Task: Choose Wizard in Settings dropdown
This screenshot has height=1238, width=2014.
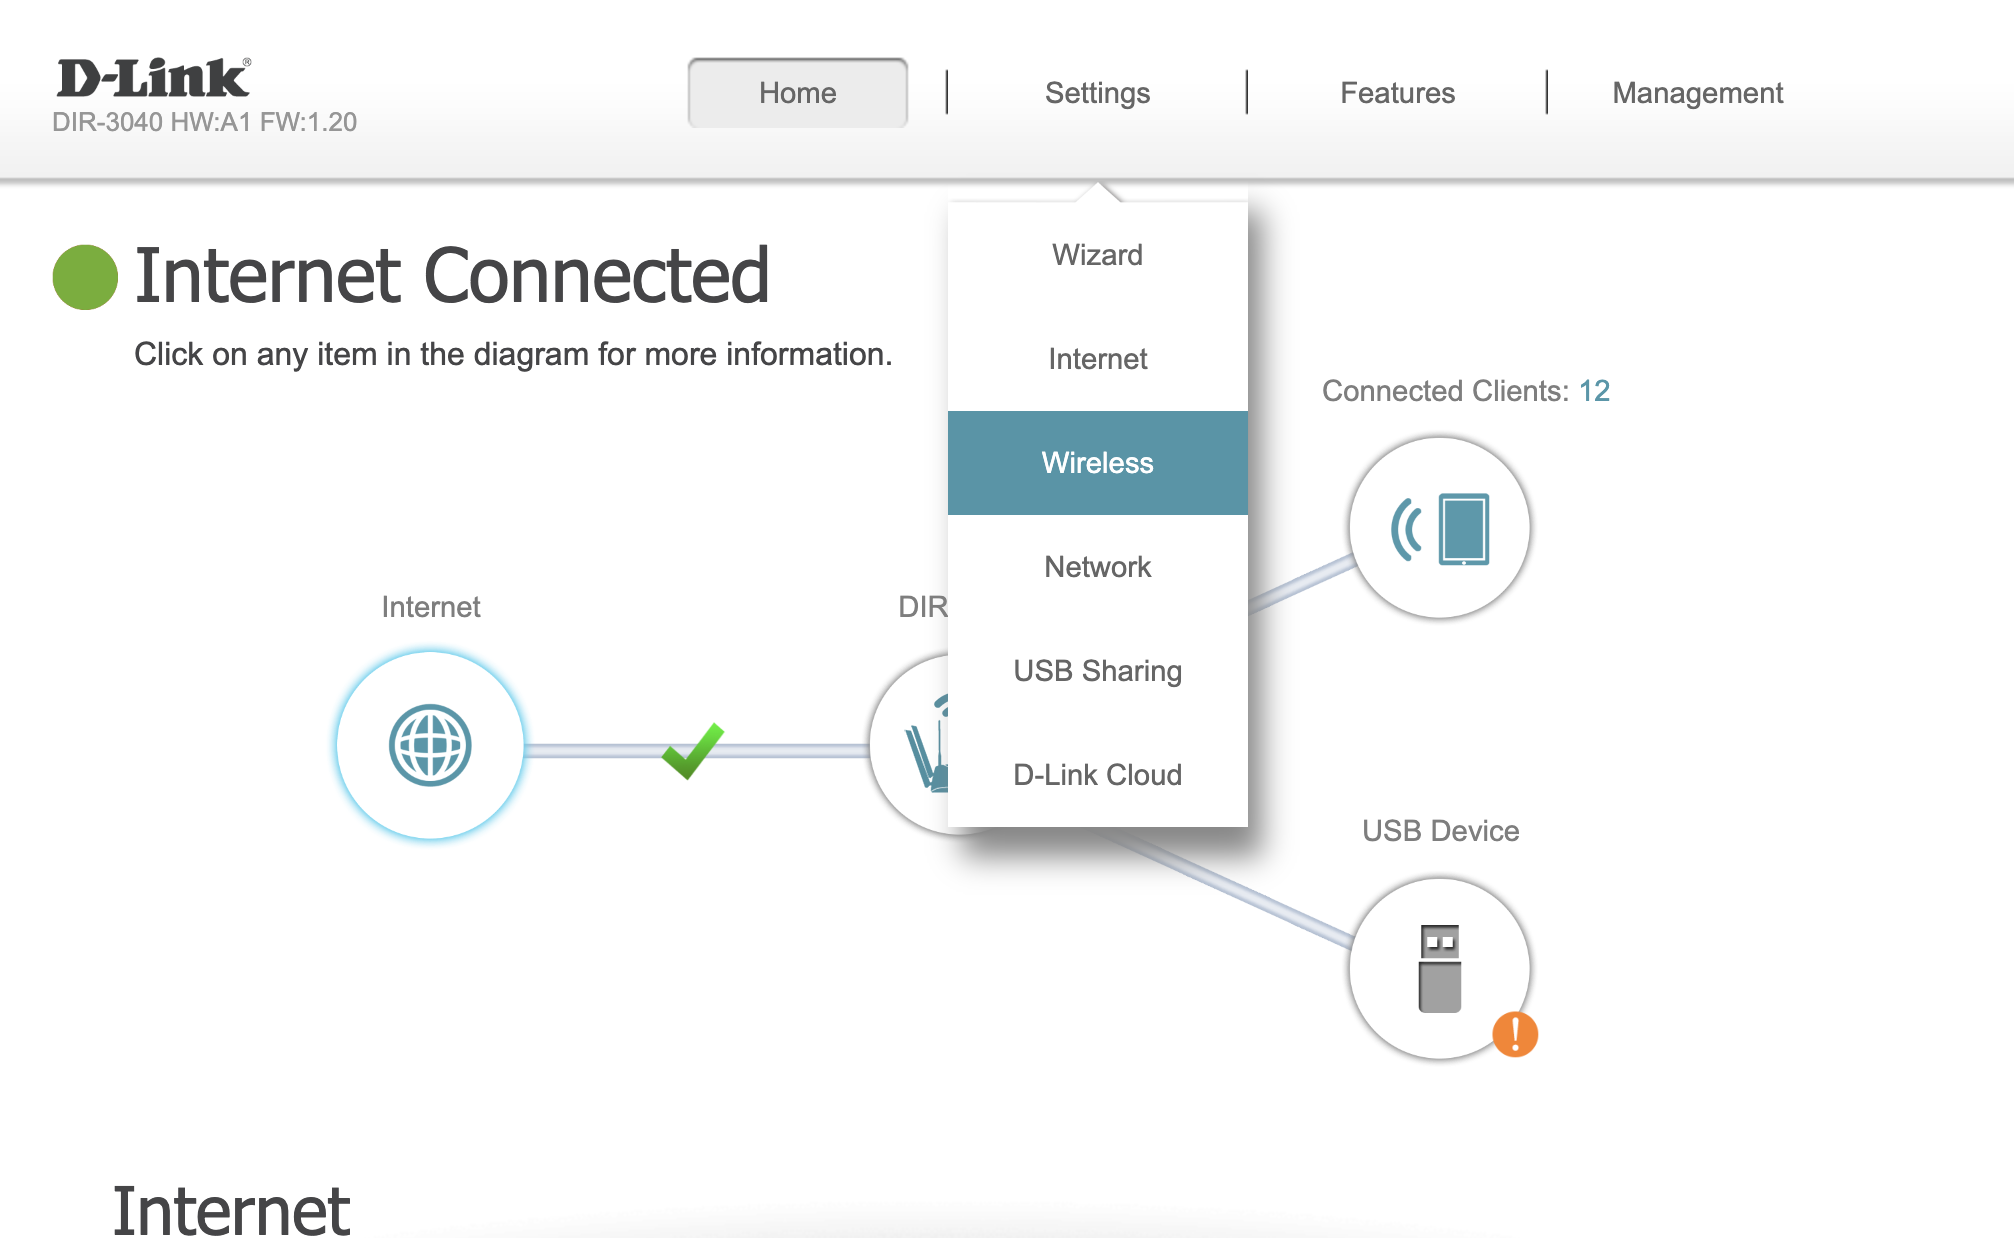Action: (1097, 255)
